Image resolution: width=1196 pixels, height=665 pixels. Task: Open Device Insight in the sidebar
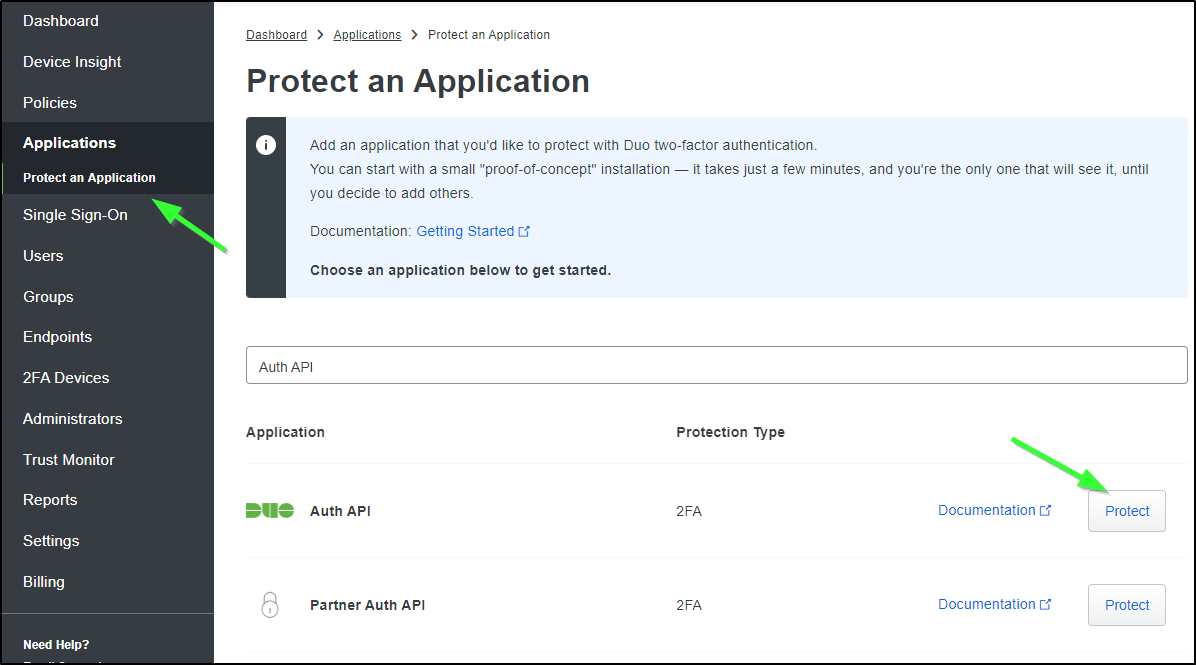click(72, 62)
